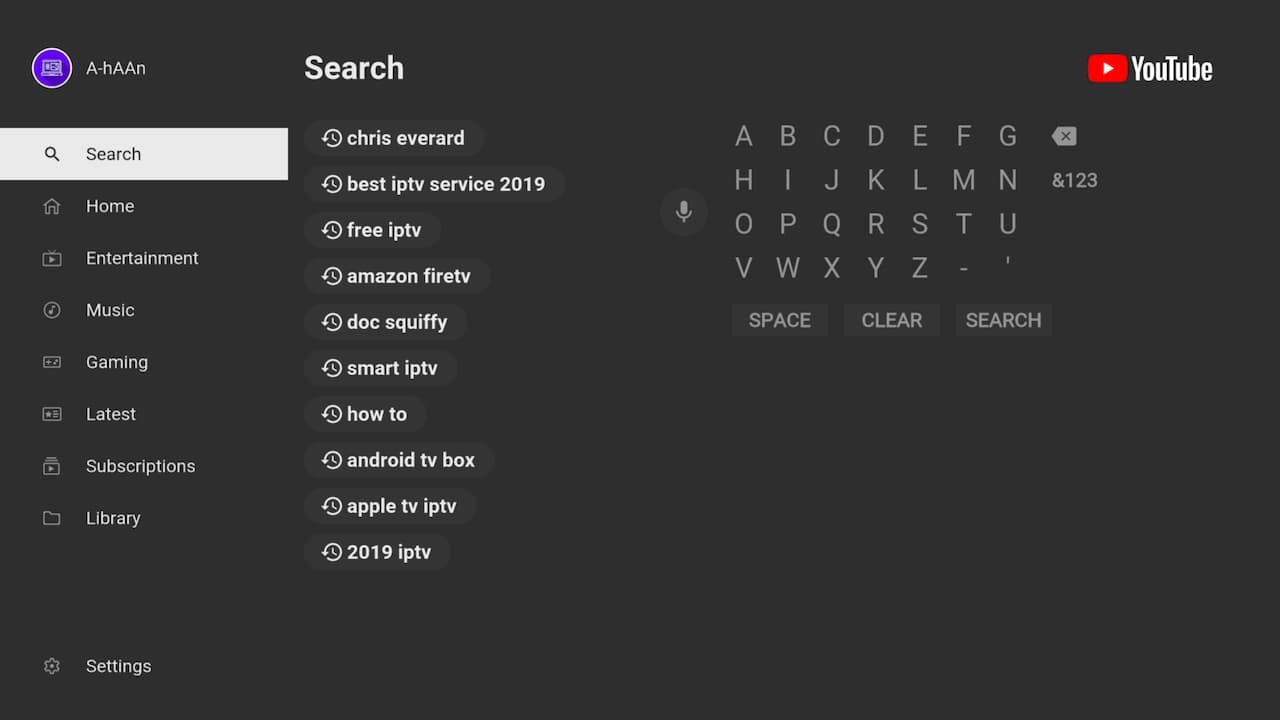The image size is (1280, 720).
Task: Type the letter Q on keyboard
Action: (832, 224)
